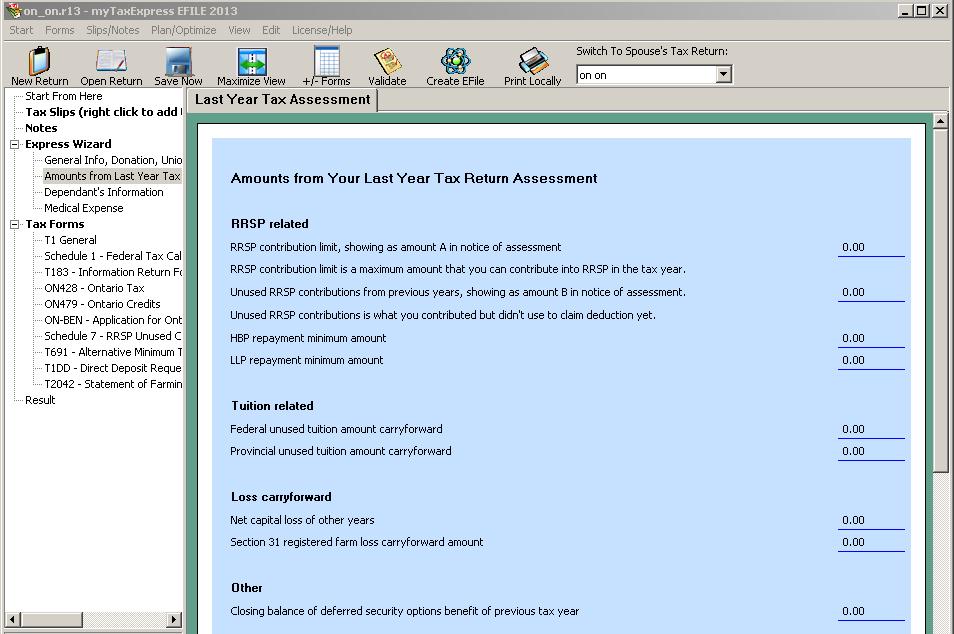Click the tree panel's scroll left arrow
The height and width of the screenshot is (634, 954).
pyautogui.click(x=12, y=619)
